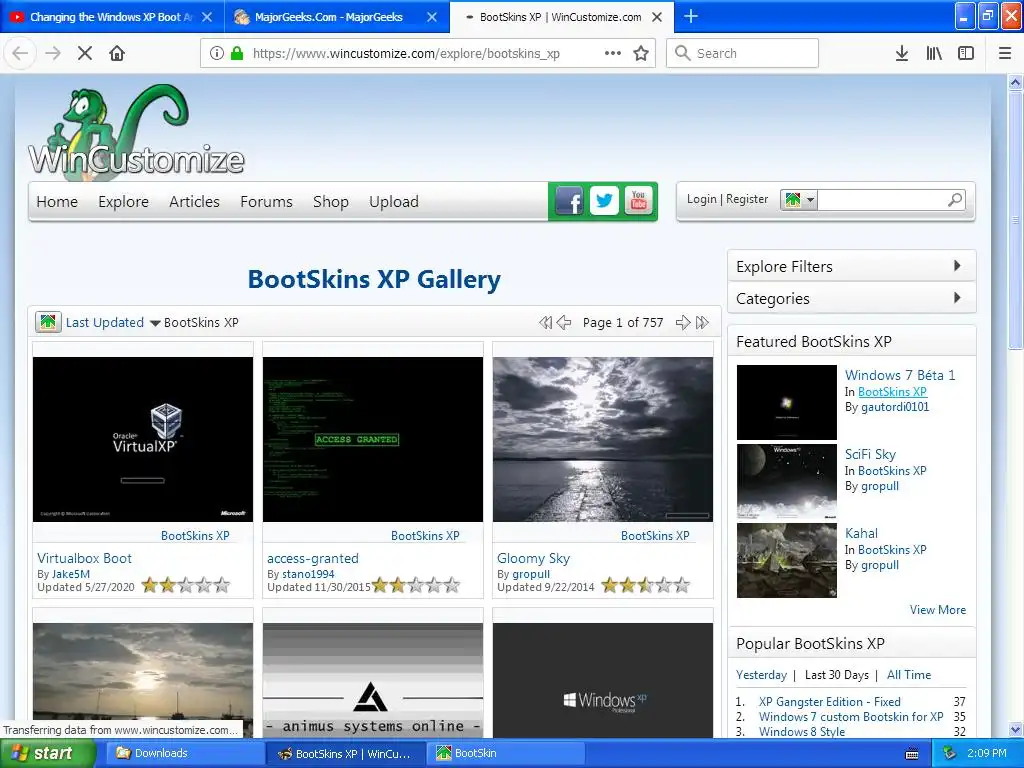Click the Firefox Search field
This screenshot has height=768, width=1024.
point(743,53)
